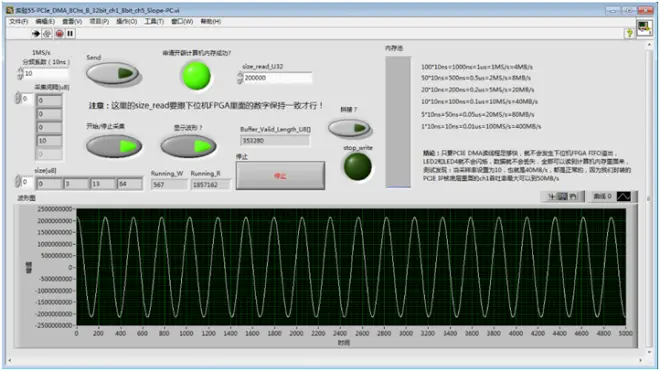Step the size_read_U32 increment arrows
660x371 pixels.
coord(240,75)
